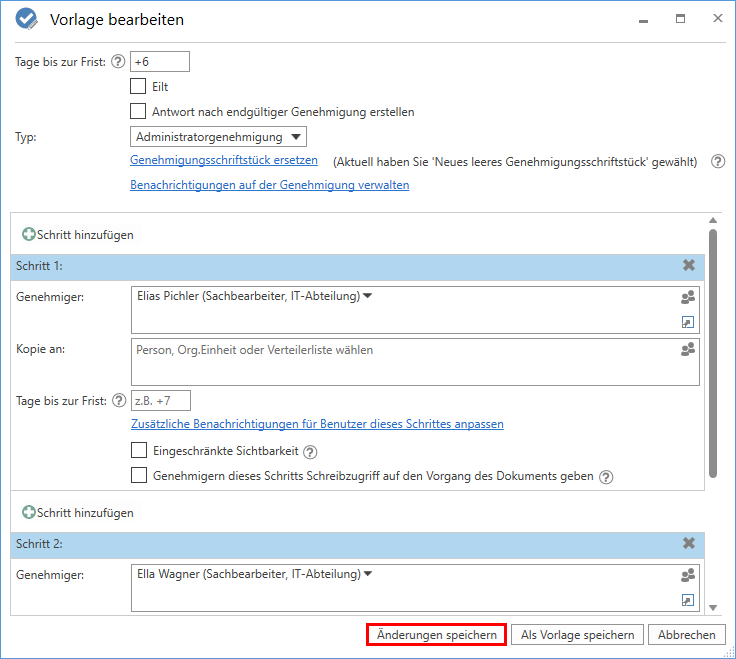The width and height of the screenshot is (736, 659).
Task: Expand the Ella Wagner approver dropdown arrow
Action: [368, 574]
